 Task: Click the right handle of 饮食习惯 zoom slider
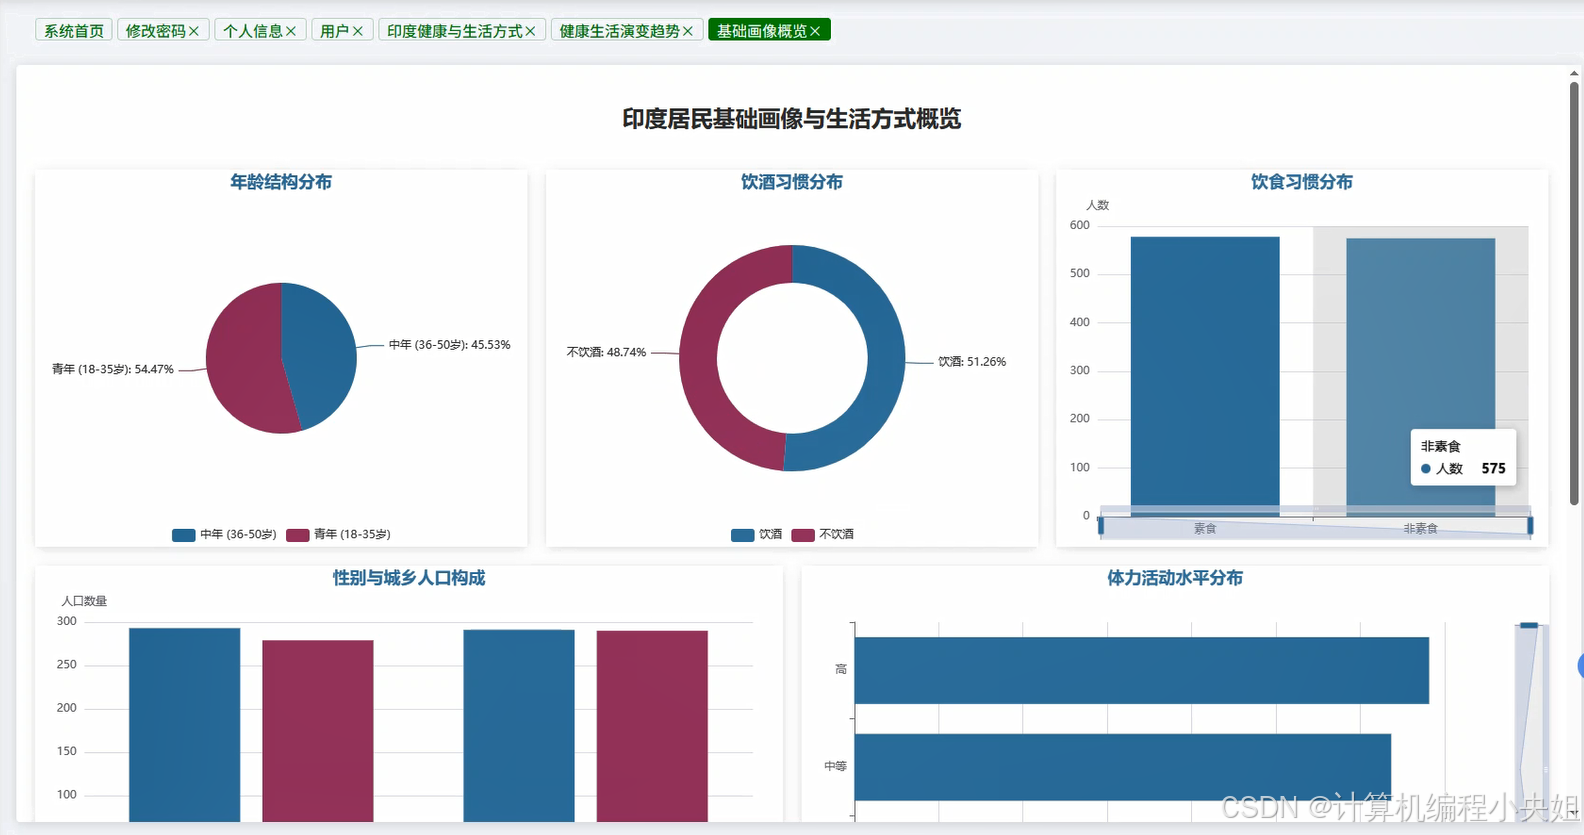1530,525
